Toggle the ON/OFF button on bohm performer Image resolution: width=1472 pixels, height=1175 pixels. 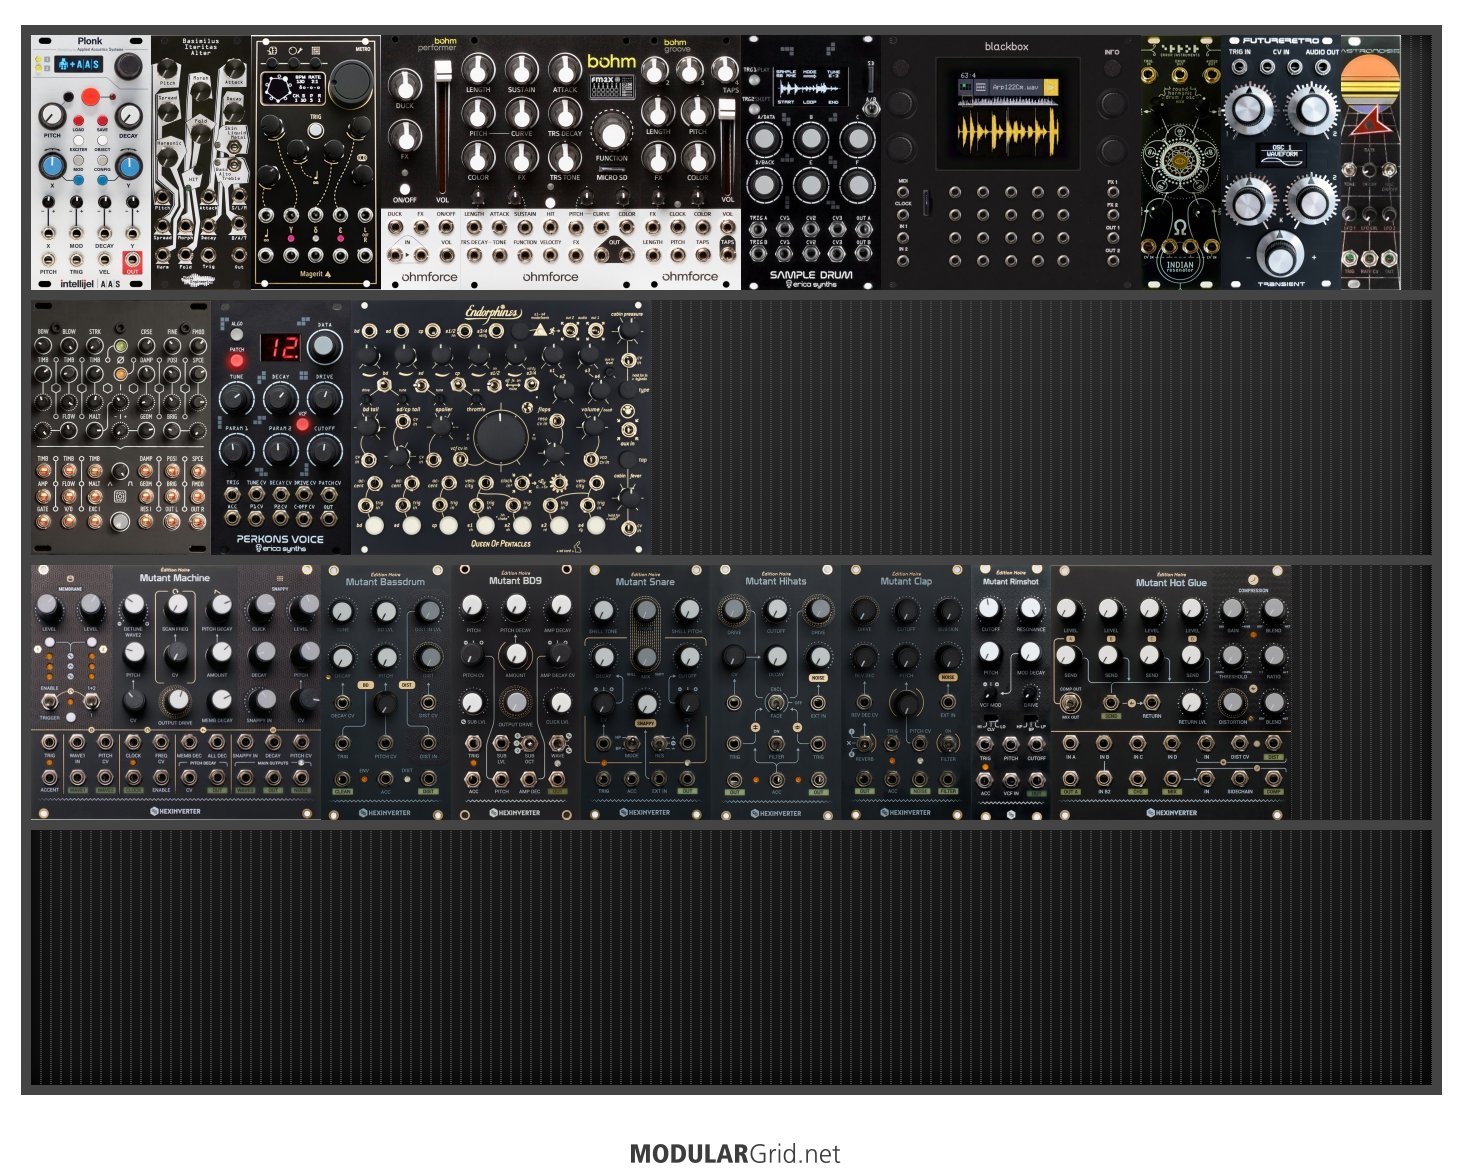coord(405,187)
